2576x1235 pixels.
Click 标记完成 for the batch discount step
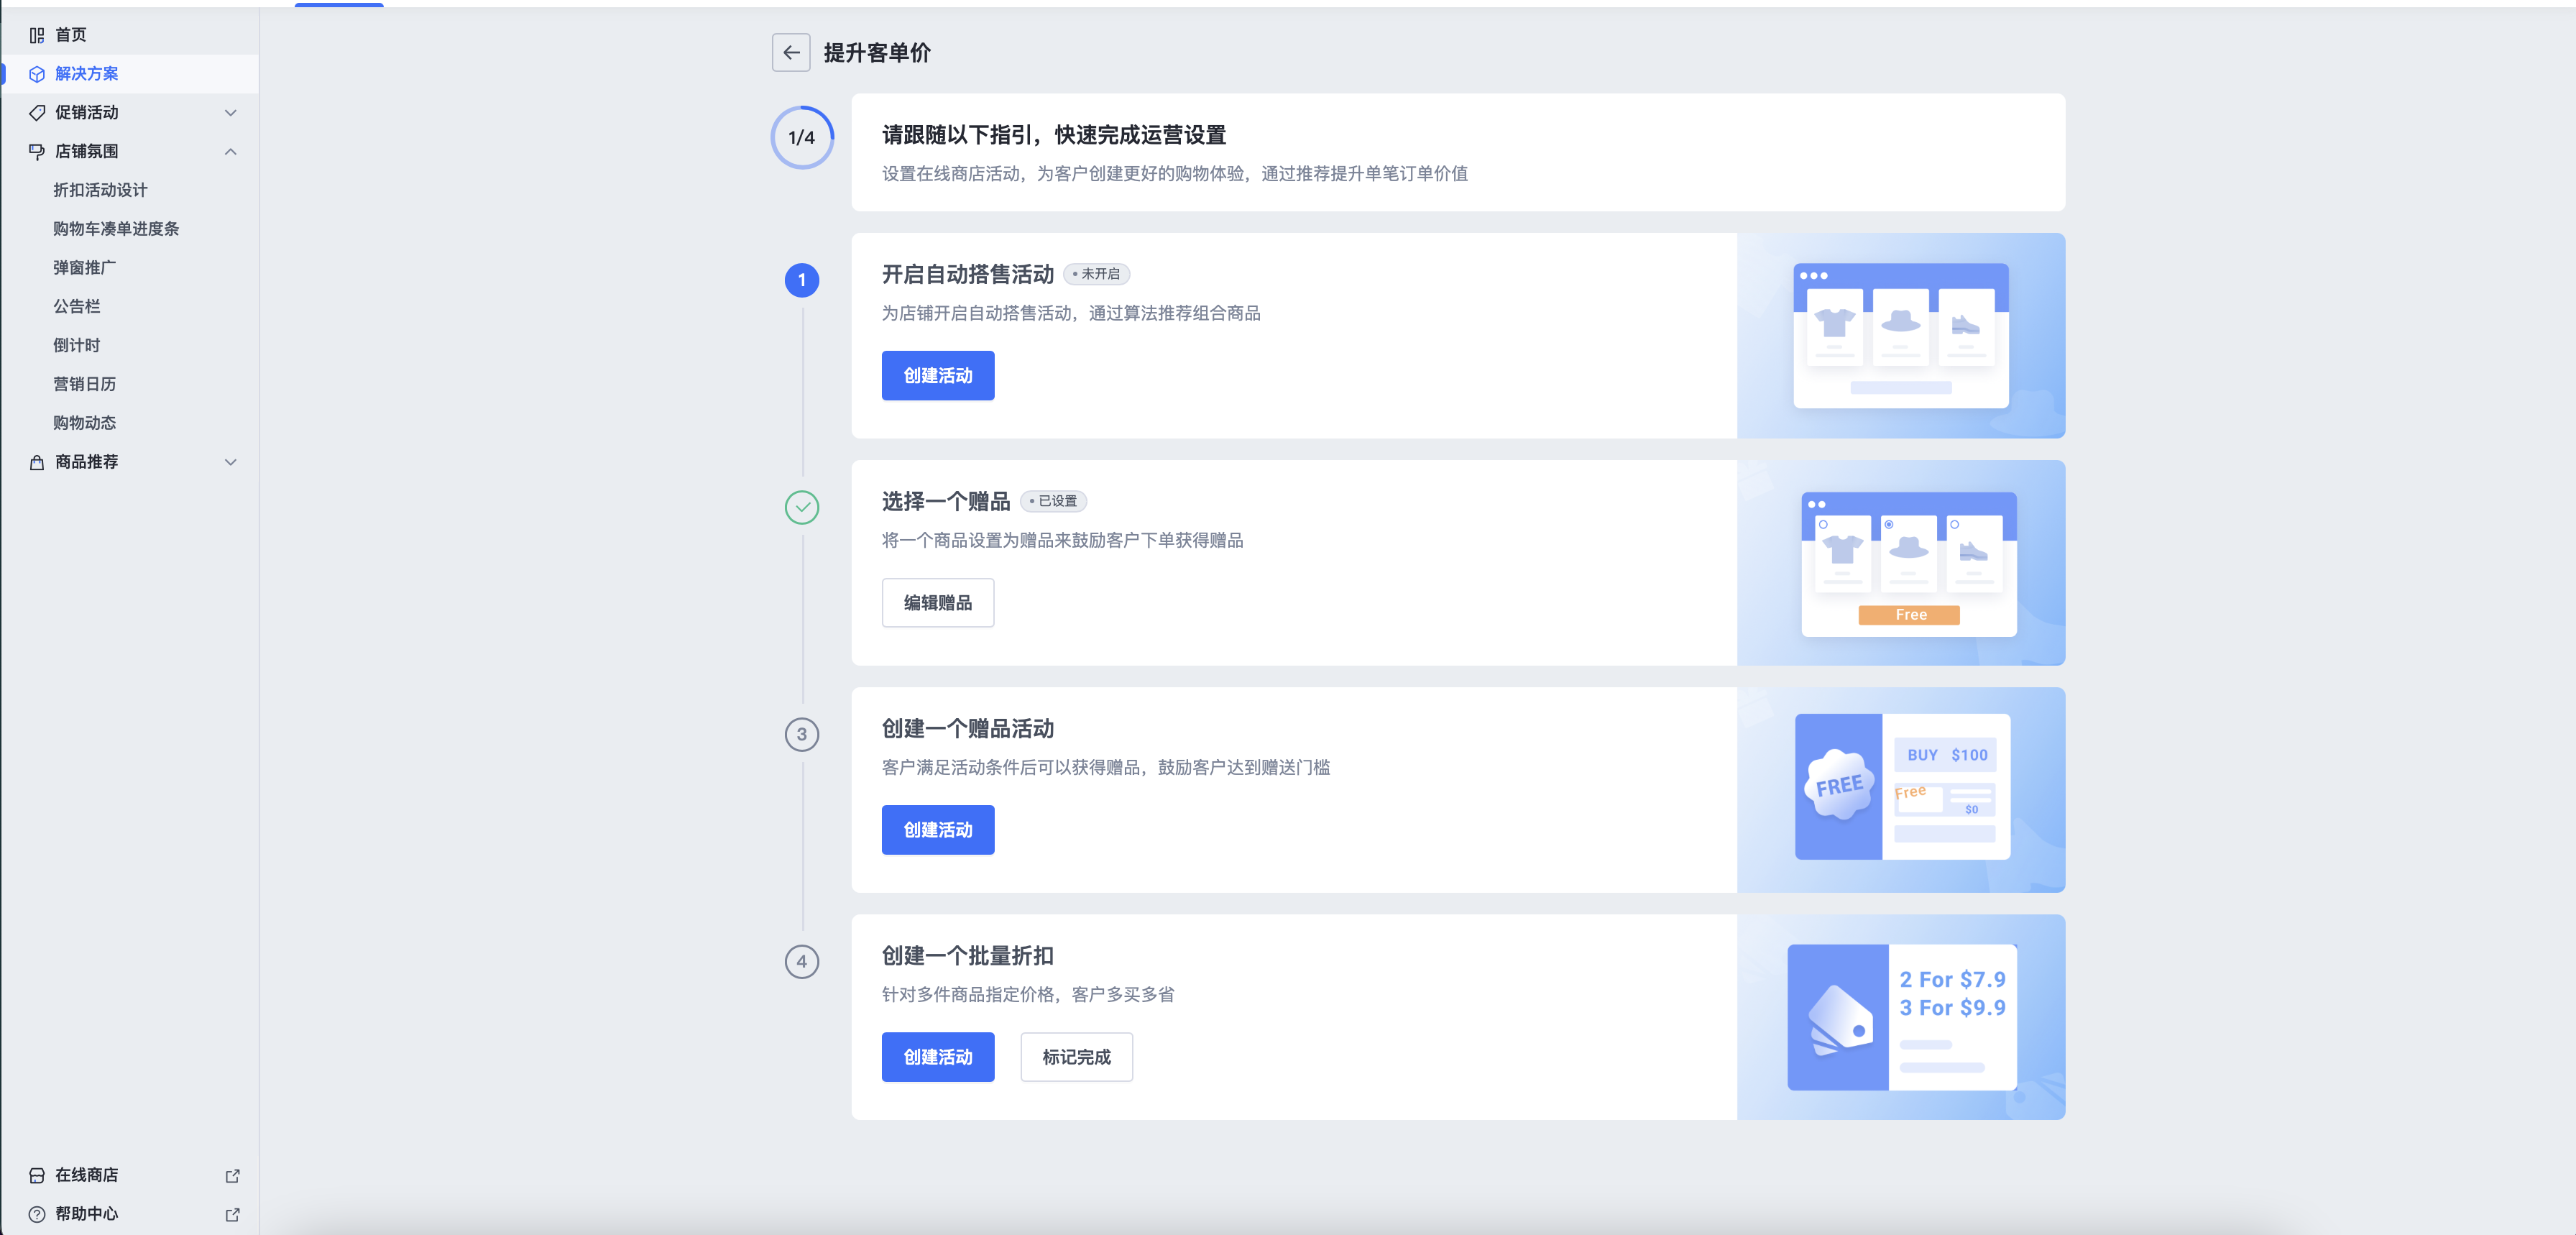tap(1076, 1056)
